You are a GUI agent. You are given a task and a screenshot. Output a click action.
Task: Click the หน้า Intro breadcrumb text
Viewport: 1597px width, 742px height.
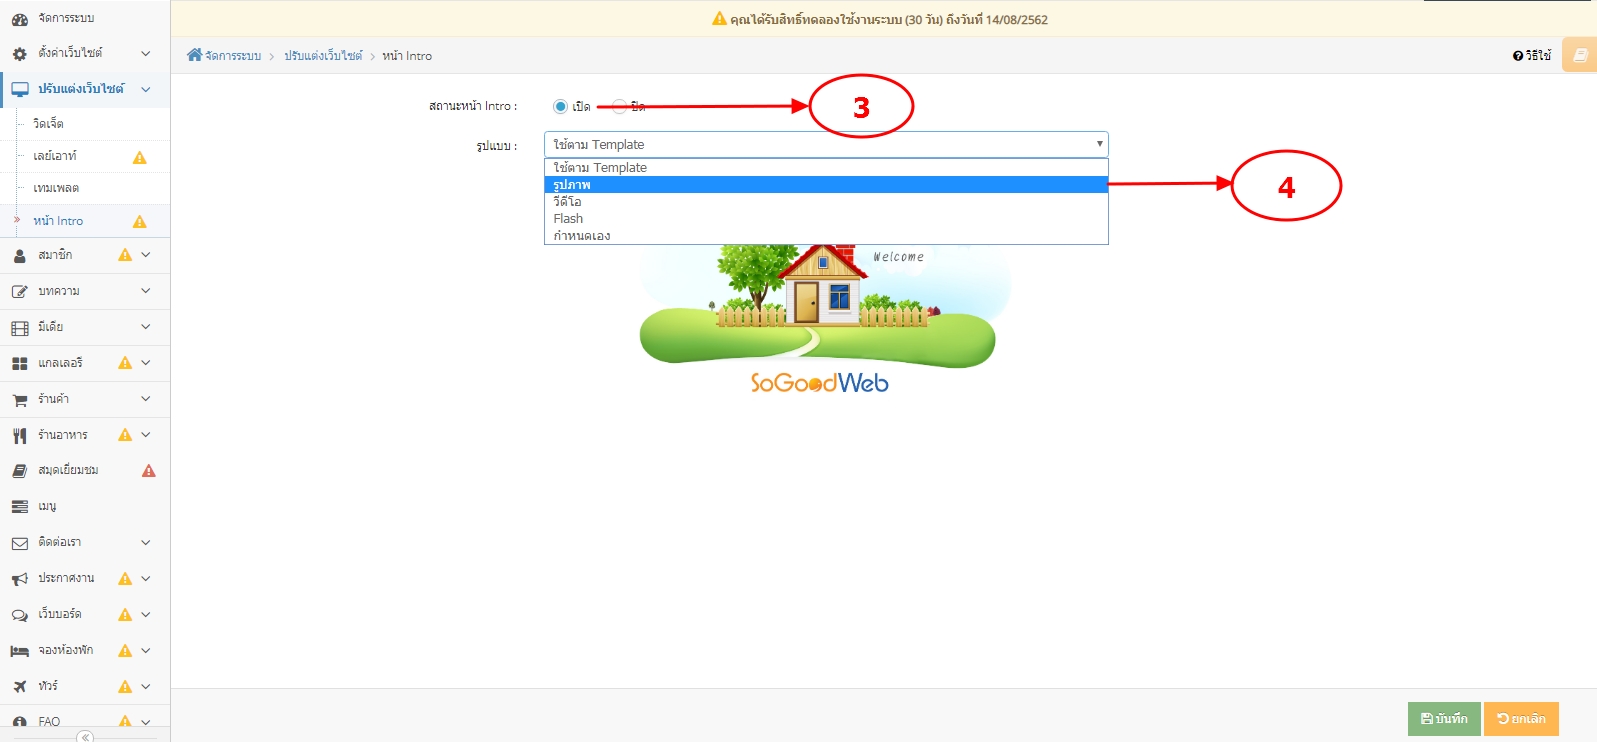tap(407, 56)
